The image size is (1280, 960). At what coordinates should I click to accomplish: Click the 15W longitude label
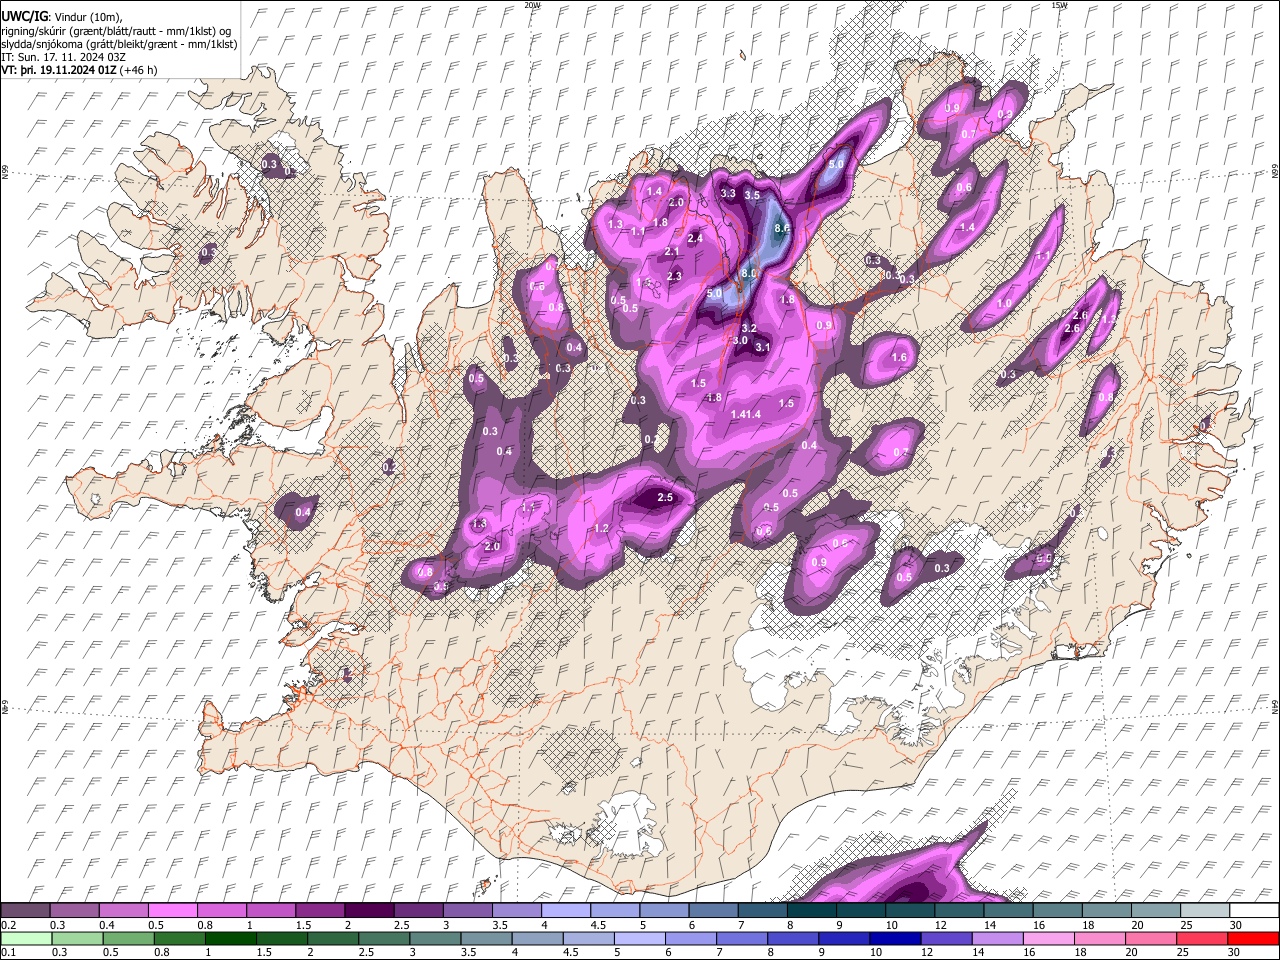coord(1059,5)
